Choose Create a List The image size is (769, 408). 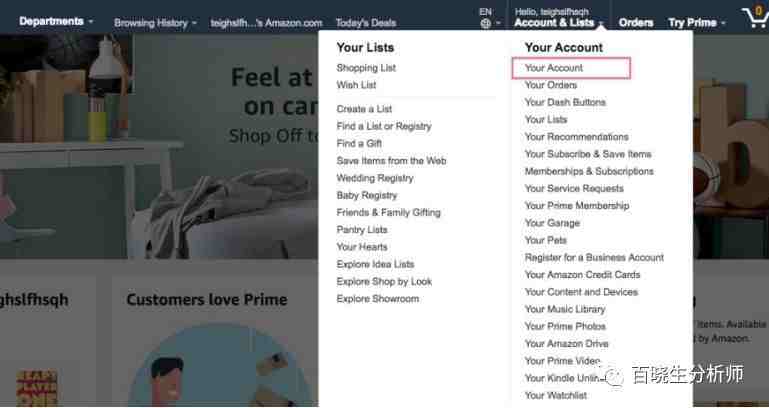(364, 109)
